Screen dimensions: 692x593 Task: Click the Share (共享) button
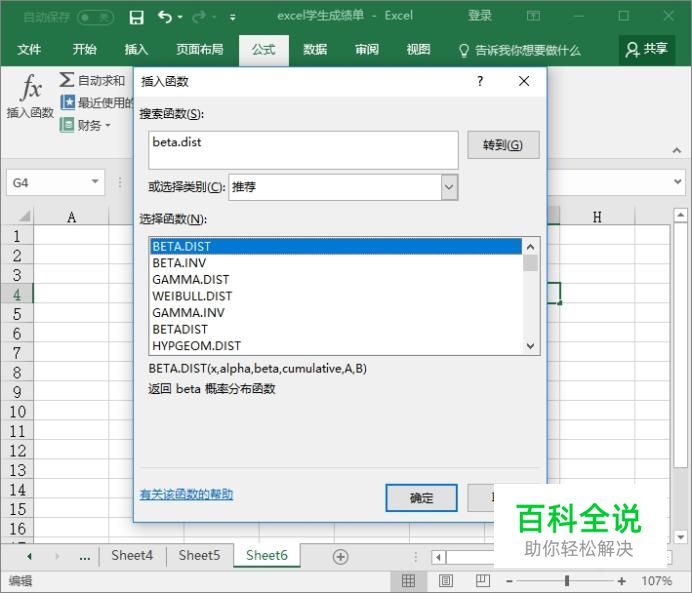point(647,50)
